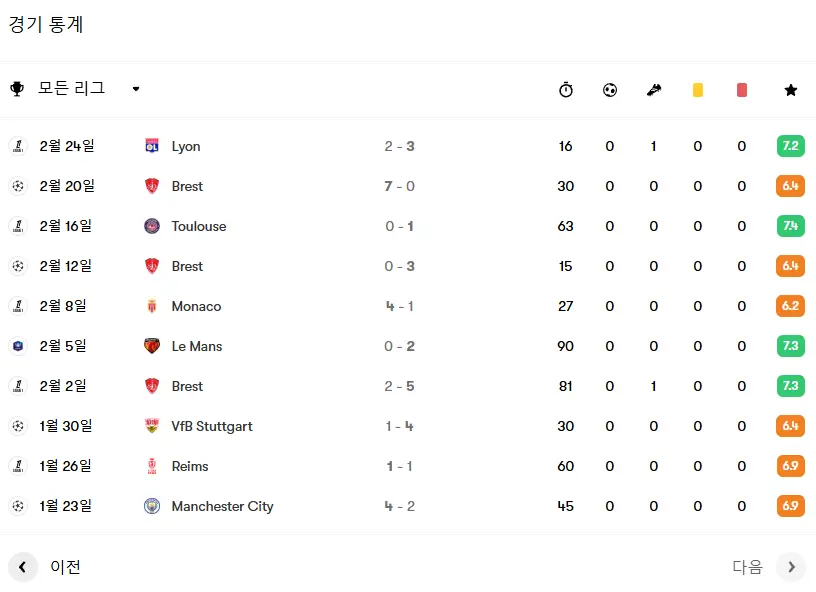Go to previous page with 이전 arrow
The width and height of the screenshot is (816, 592).
[x=23, y=567]
